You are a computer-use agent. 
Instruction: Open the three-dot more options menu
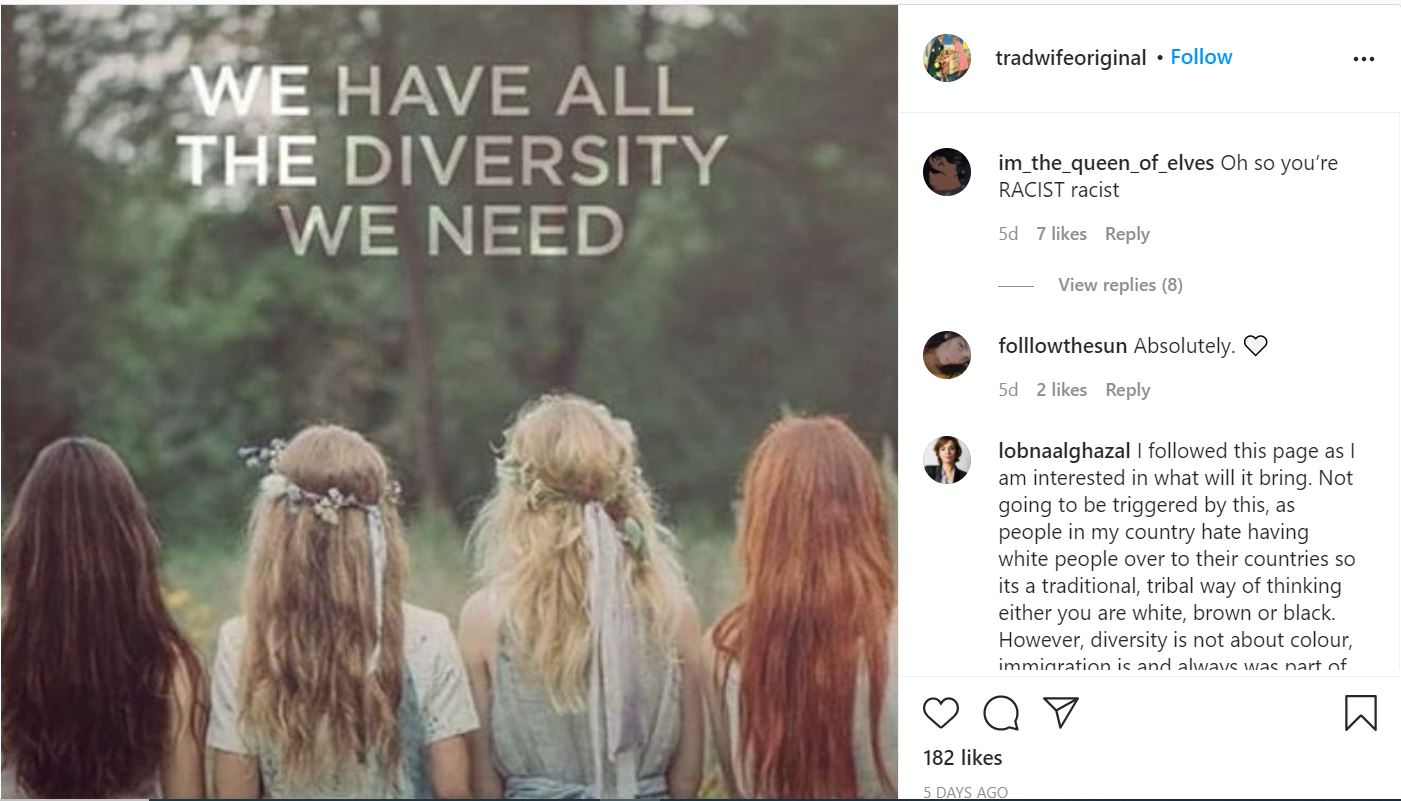(1364, 59)
